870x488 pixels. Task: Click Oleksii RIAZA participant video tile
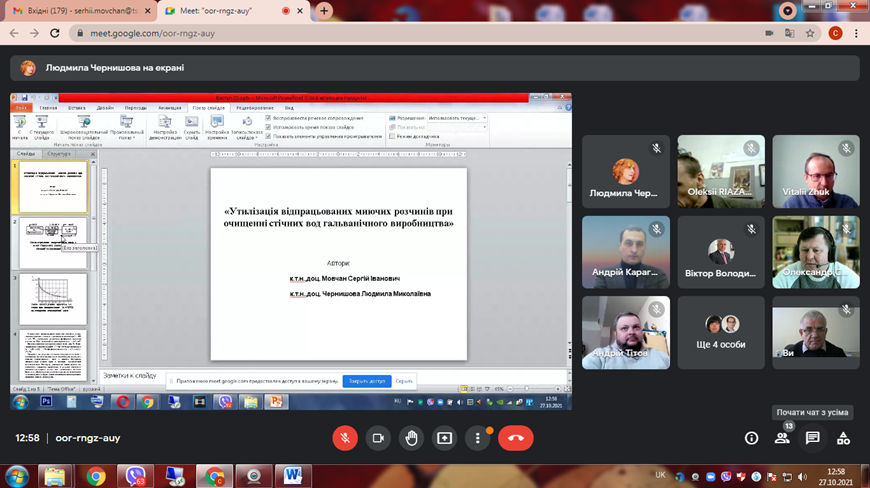click(721, 171)
